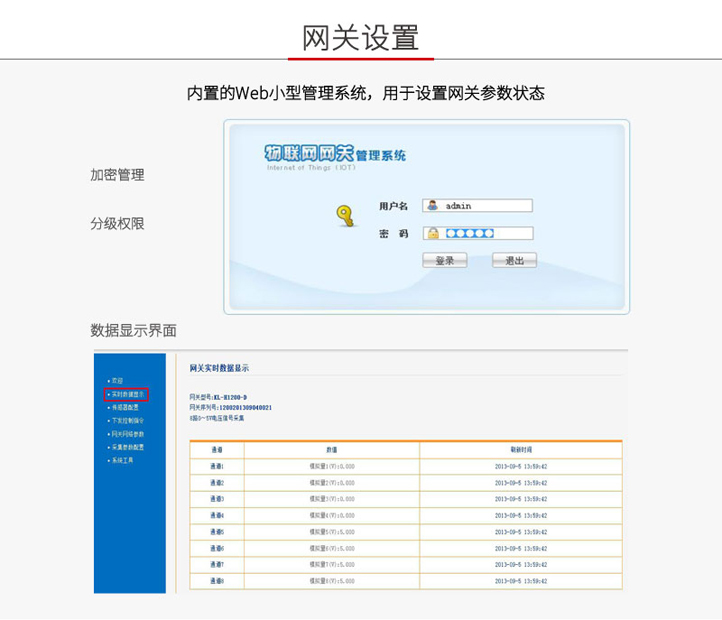The image size is (722, 620).
Task: Open 下发控制指令 sidebar item
Action: (x=126, y=421)
